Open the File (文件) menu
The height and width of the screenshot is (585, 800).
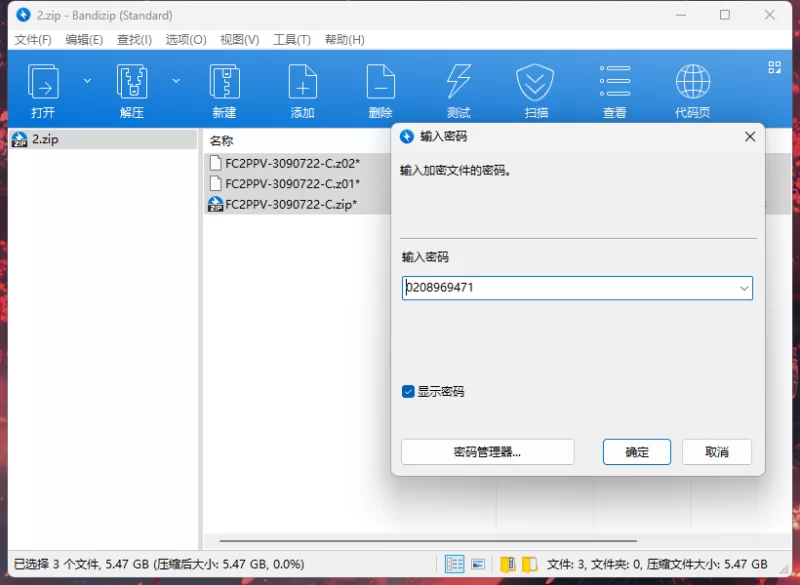(32, 40)
